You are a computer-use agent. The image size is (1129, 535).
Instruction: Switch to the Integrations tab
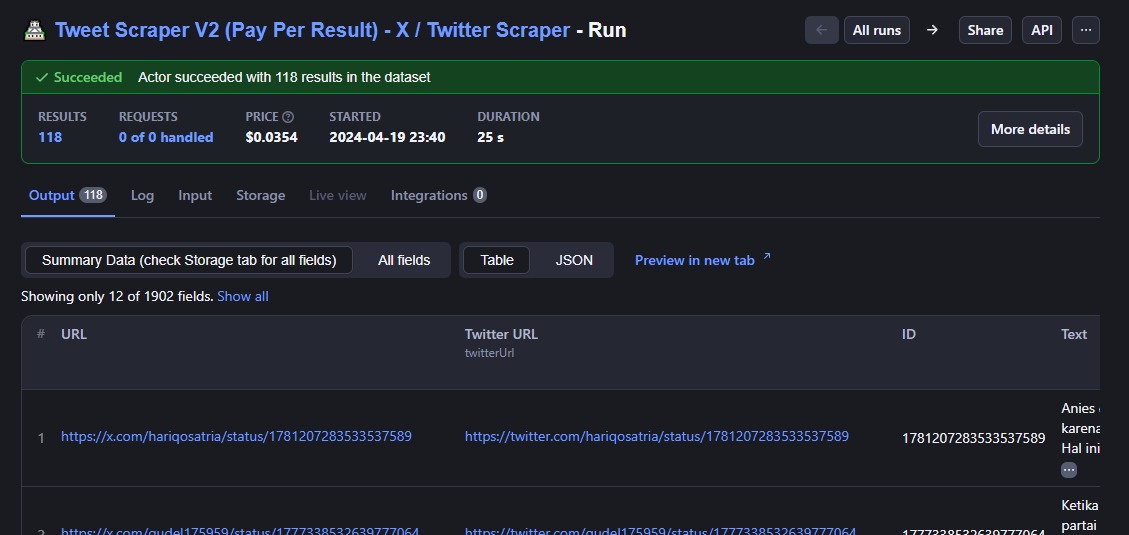click(x=438, y=196)
